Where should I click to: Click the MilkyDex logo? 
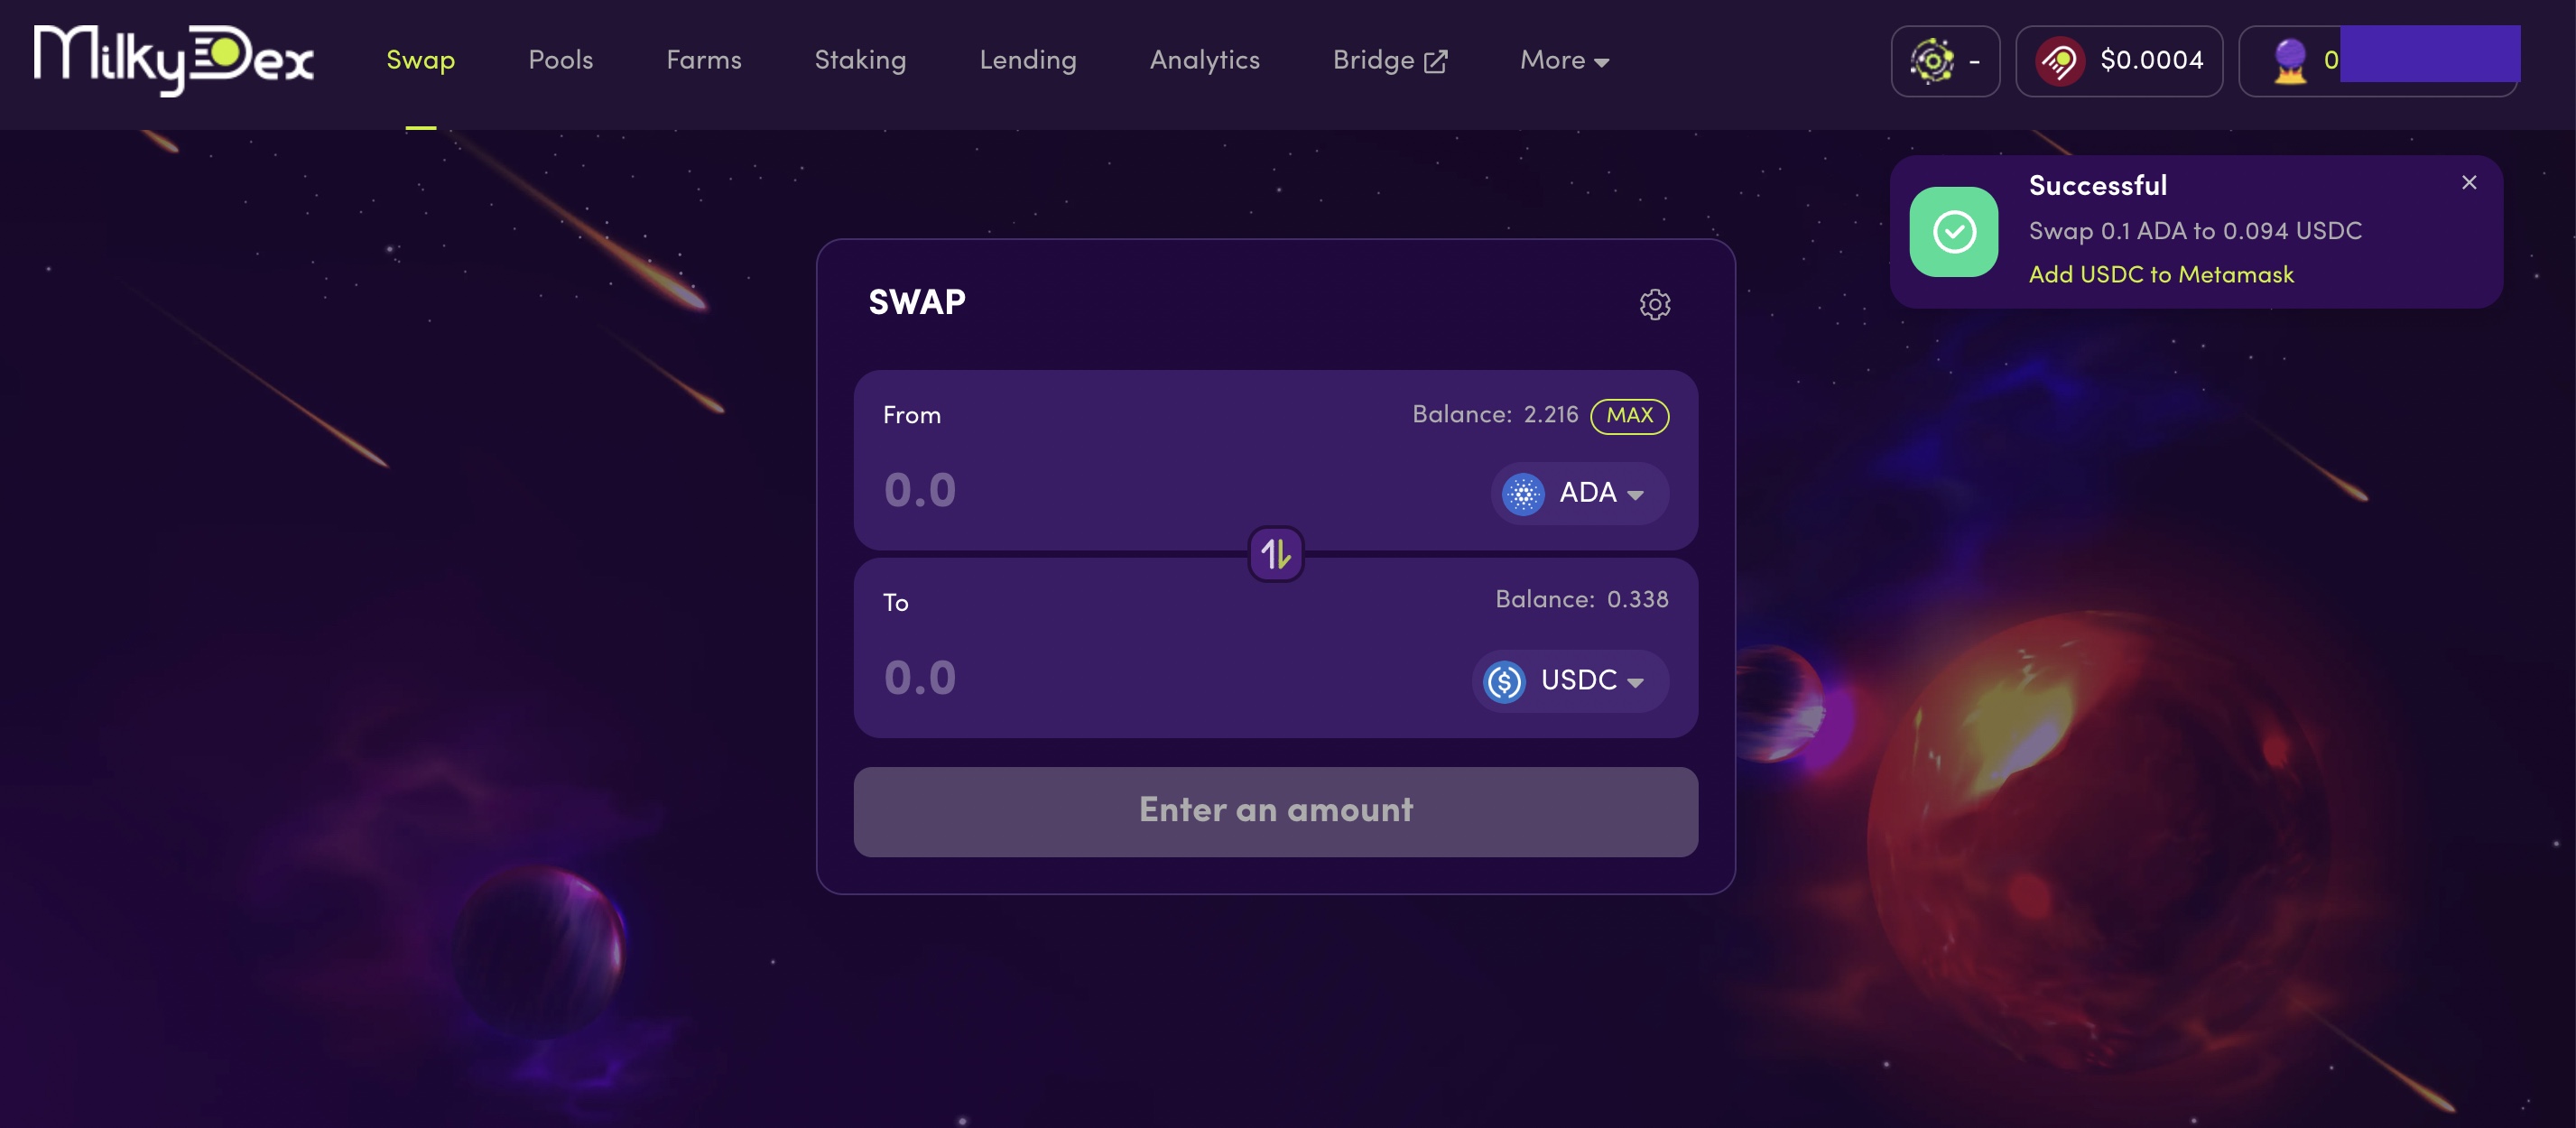(174, 60)
